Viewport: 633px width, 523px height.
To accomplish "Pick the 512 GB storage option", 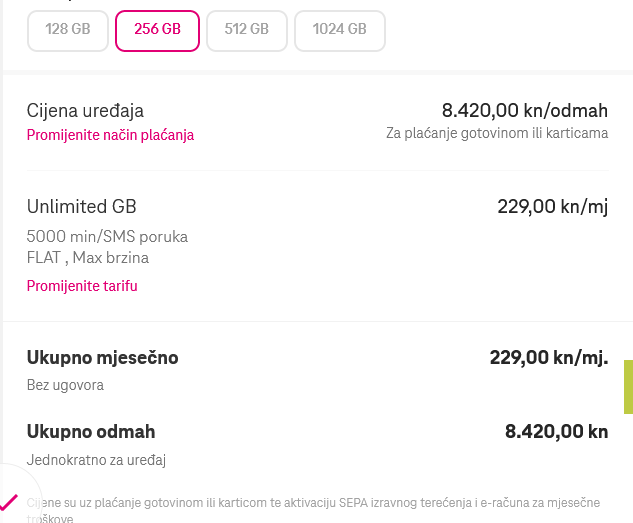I will click(246, 30).
